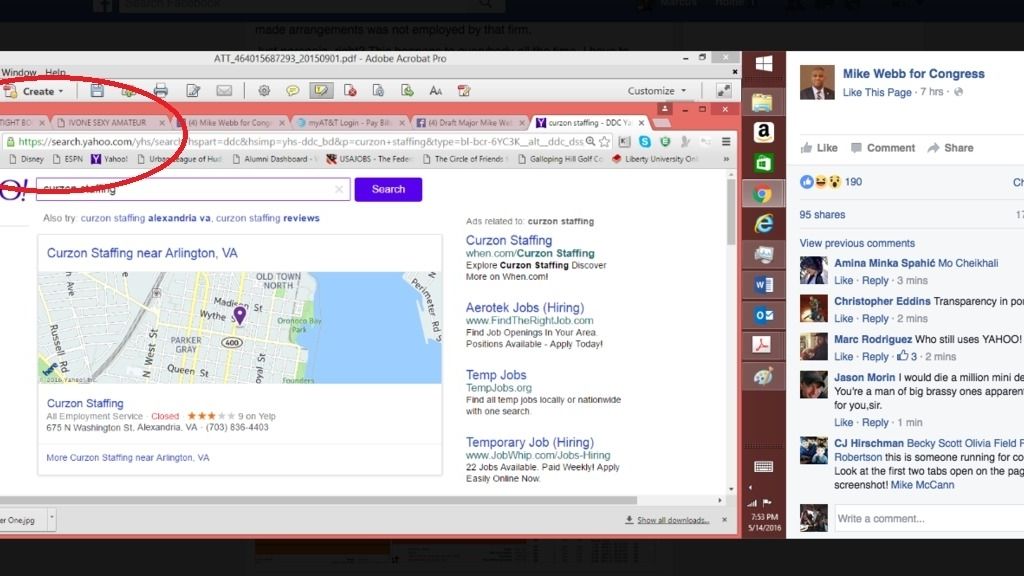Open the Window menu in Acrobat

(19, 72)
